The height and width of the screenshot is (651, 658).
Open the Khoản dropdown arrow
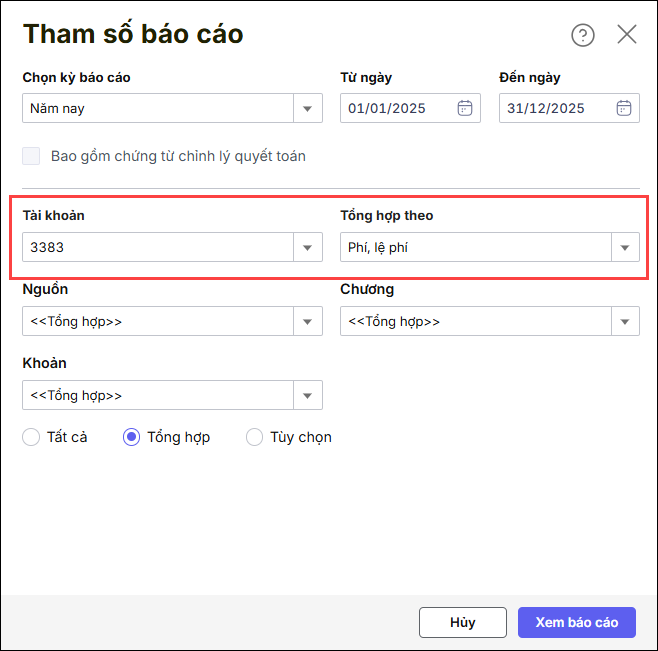point(308,395)
